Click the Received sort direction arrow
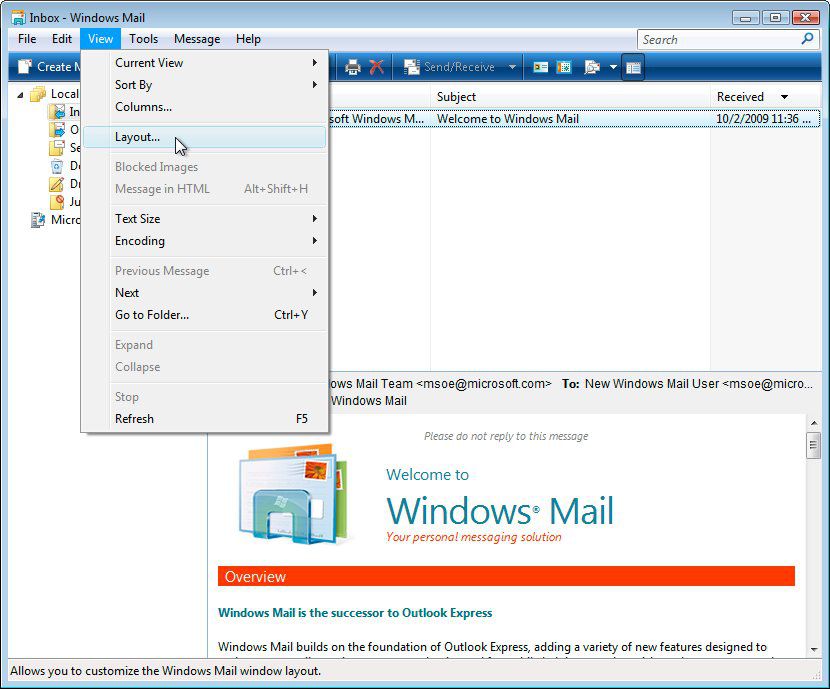This screenshot has width=830, height=689. click(784, 97)
